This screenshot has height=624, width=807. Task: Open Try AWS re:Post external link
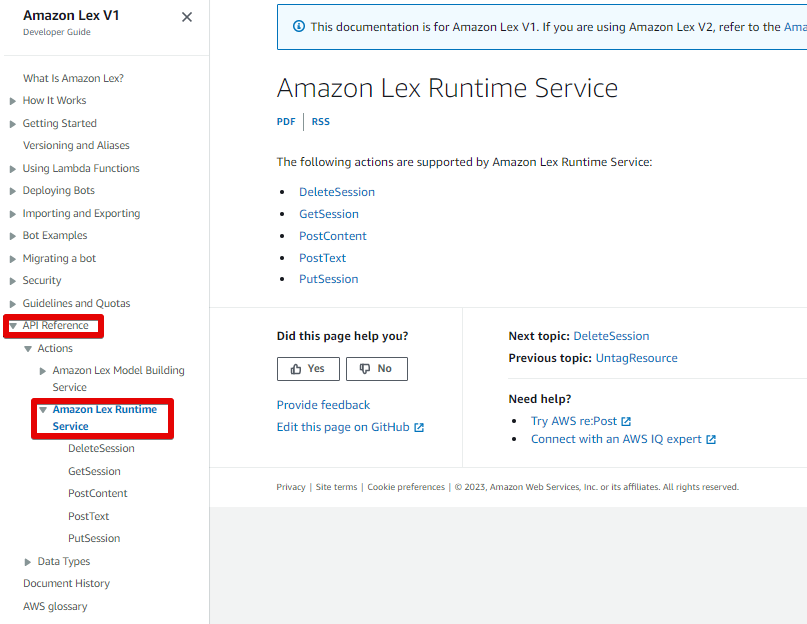pyautogui.click(x=580, y=422)
